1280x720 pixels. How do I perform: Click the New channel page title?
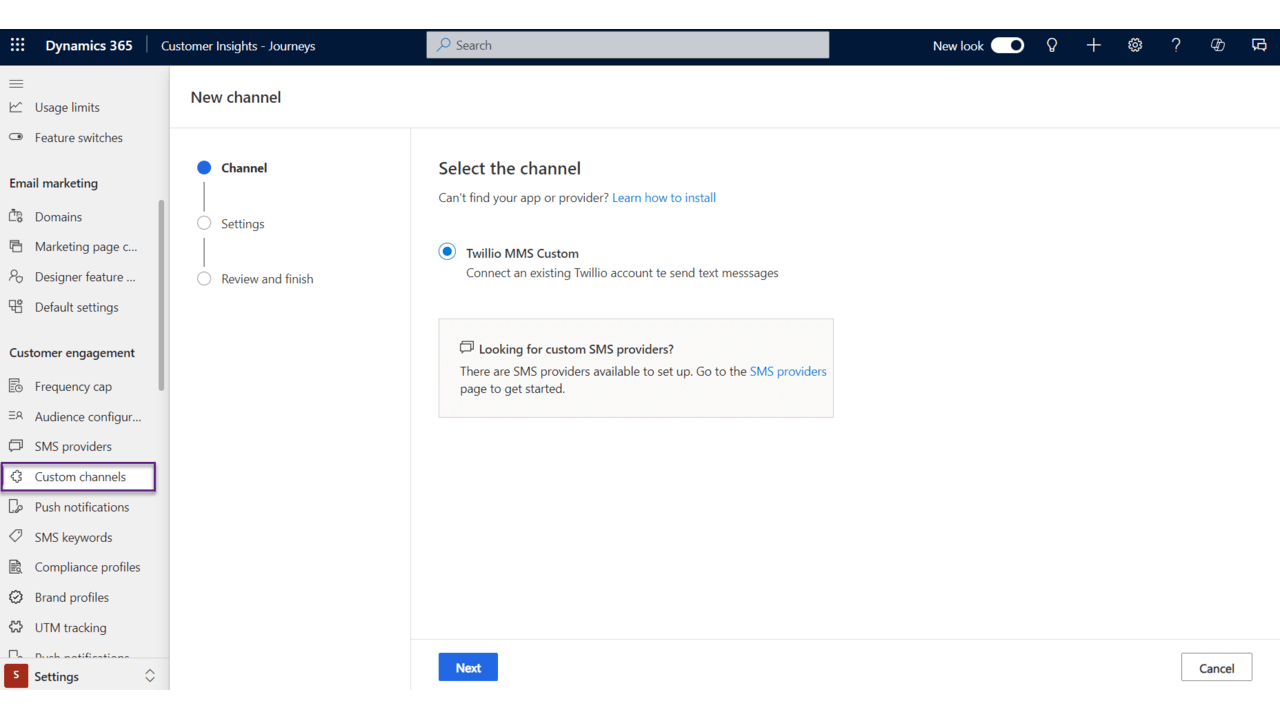click(236, 97)
